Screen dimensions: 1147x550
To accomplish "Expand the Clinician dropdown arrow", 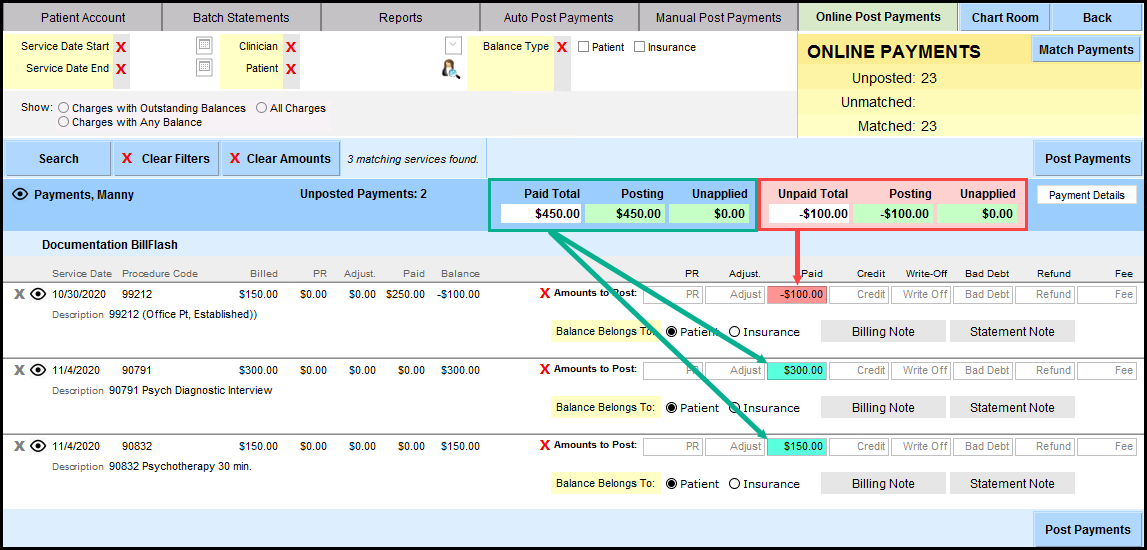I will coord(453,45).
